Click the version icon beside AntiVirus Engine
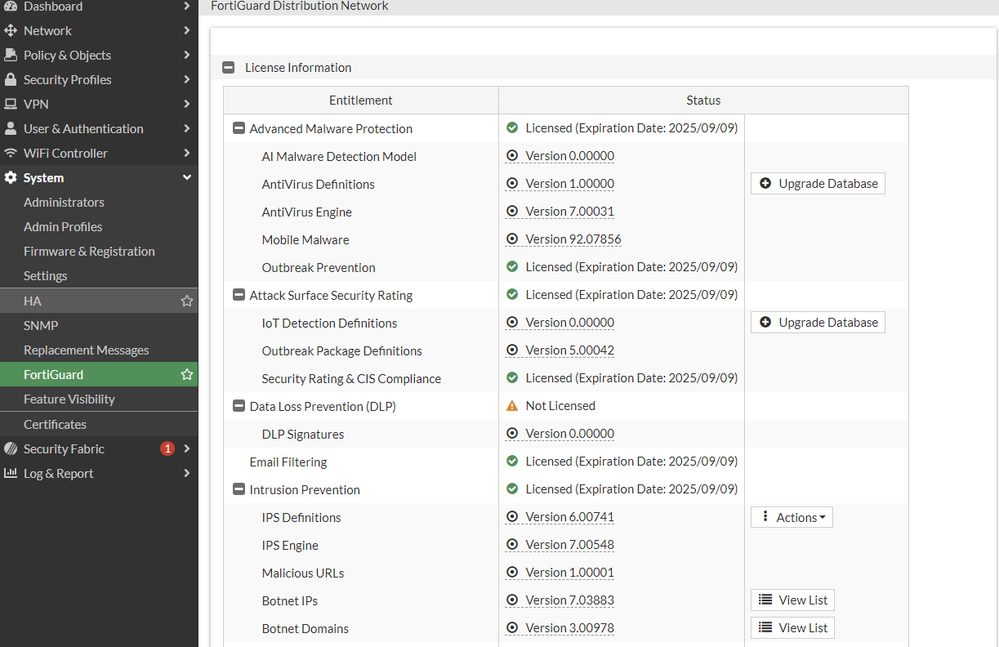The height and width of the screenshot is (647, 999). tap(512, 211)
